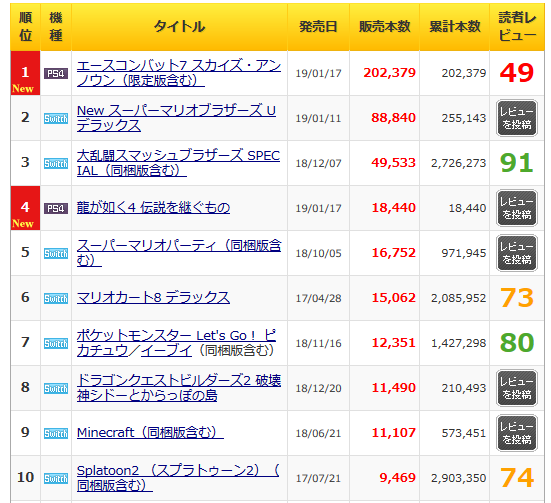551x503 pixels.
Task: Click the Switch icon beside ポケットモンスター Let's Go
Action: click(x=56, y=343)
